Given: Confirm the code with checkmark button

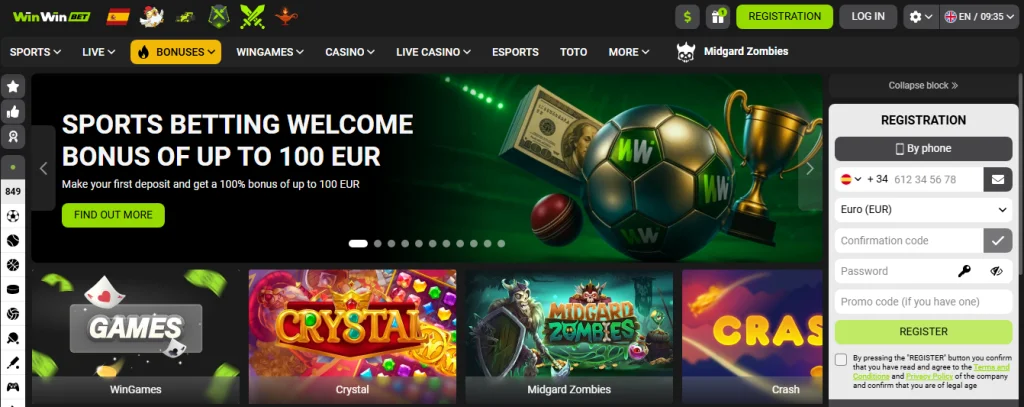Looking at the screenshot, I should coord(997,240).
